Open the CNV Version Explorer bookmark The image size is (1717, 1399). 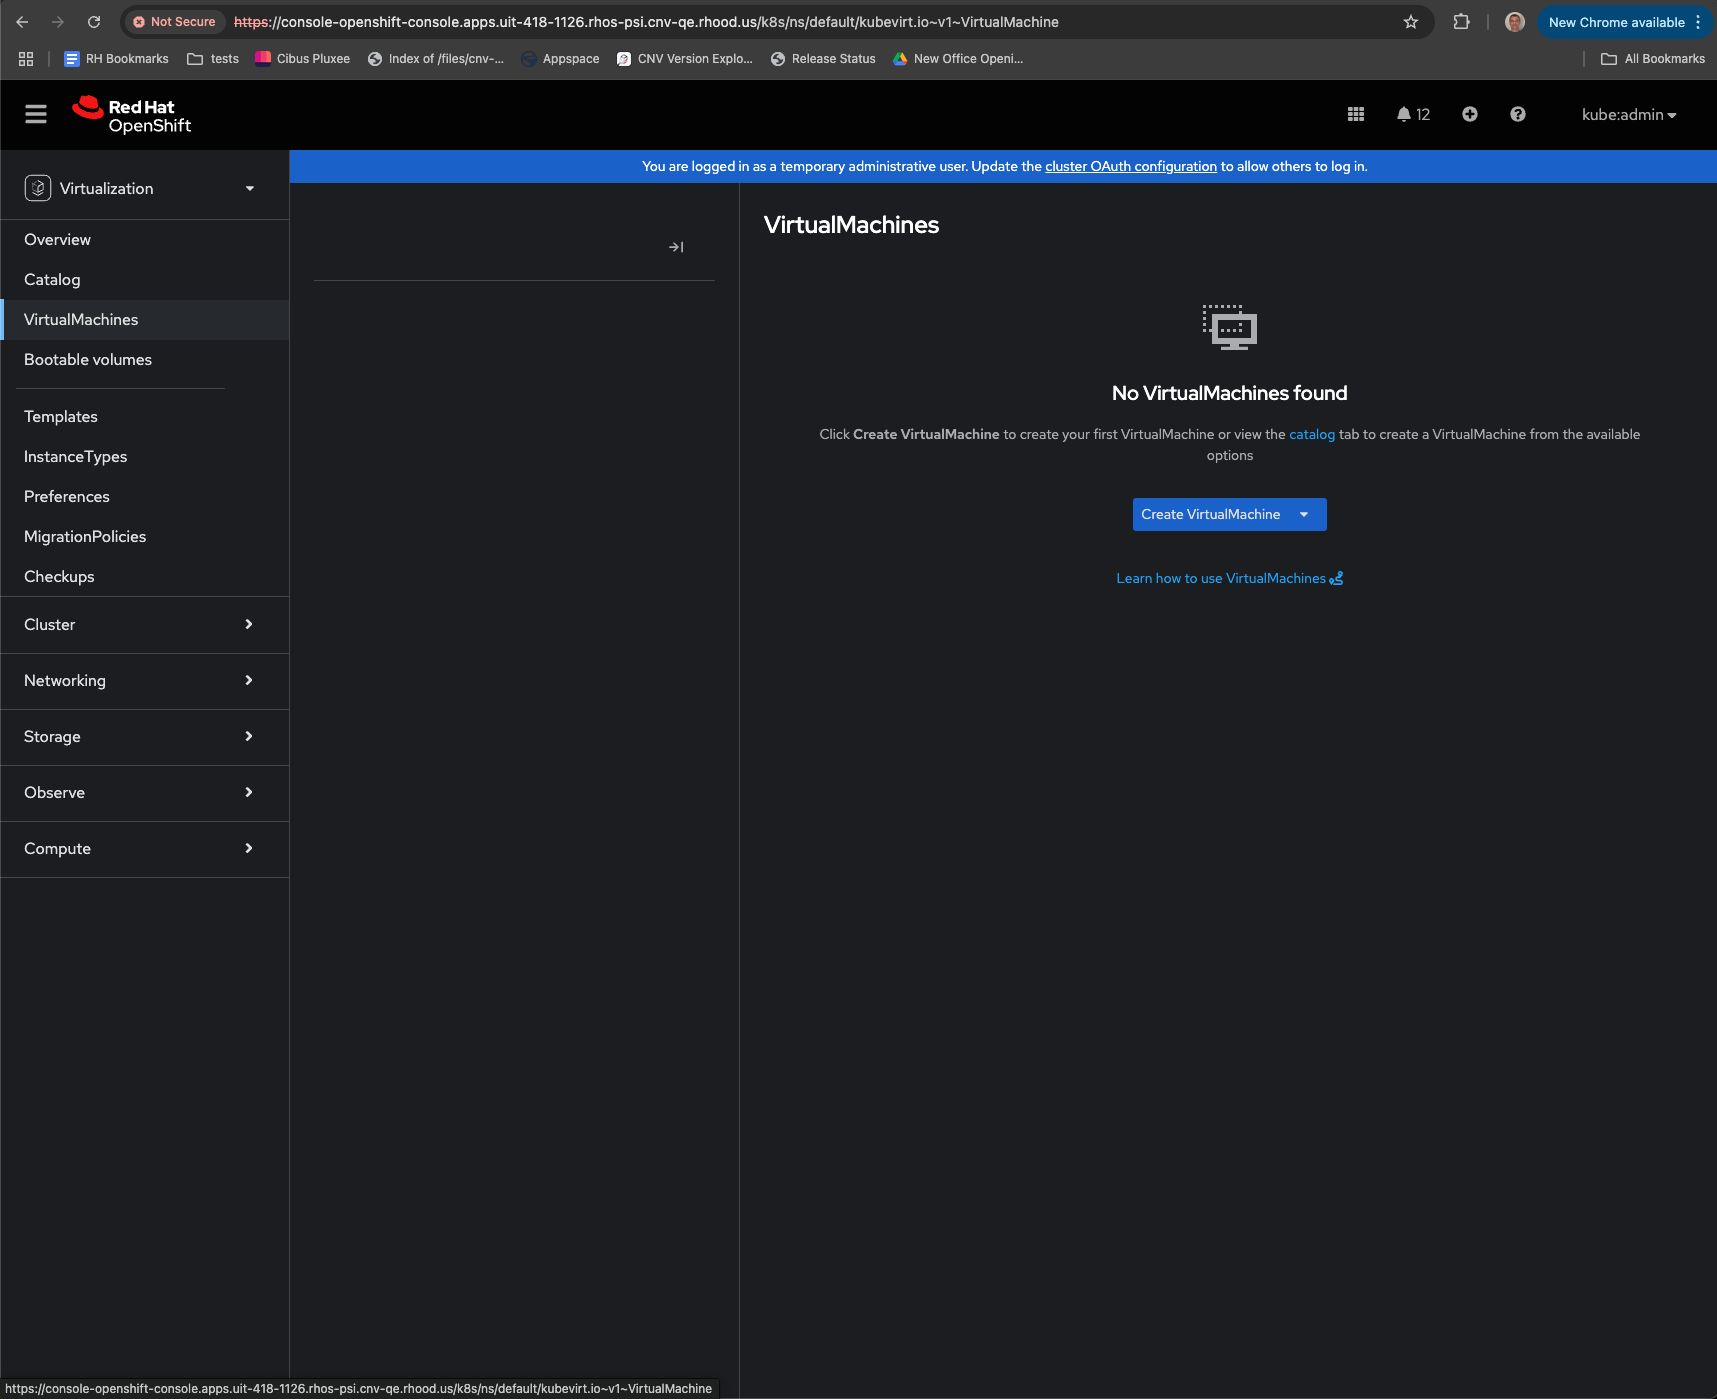(685, 59)
